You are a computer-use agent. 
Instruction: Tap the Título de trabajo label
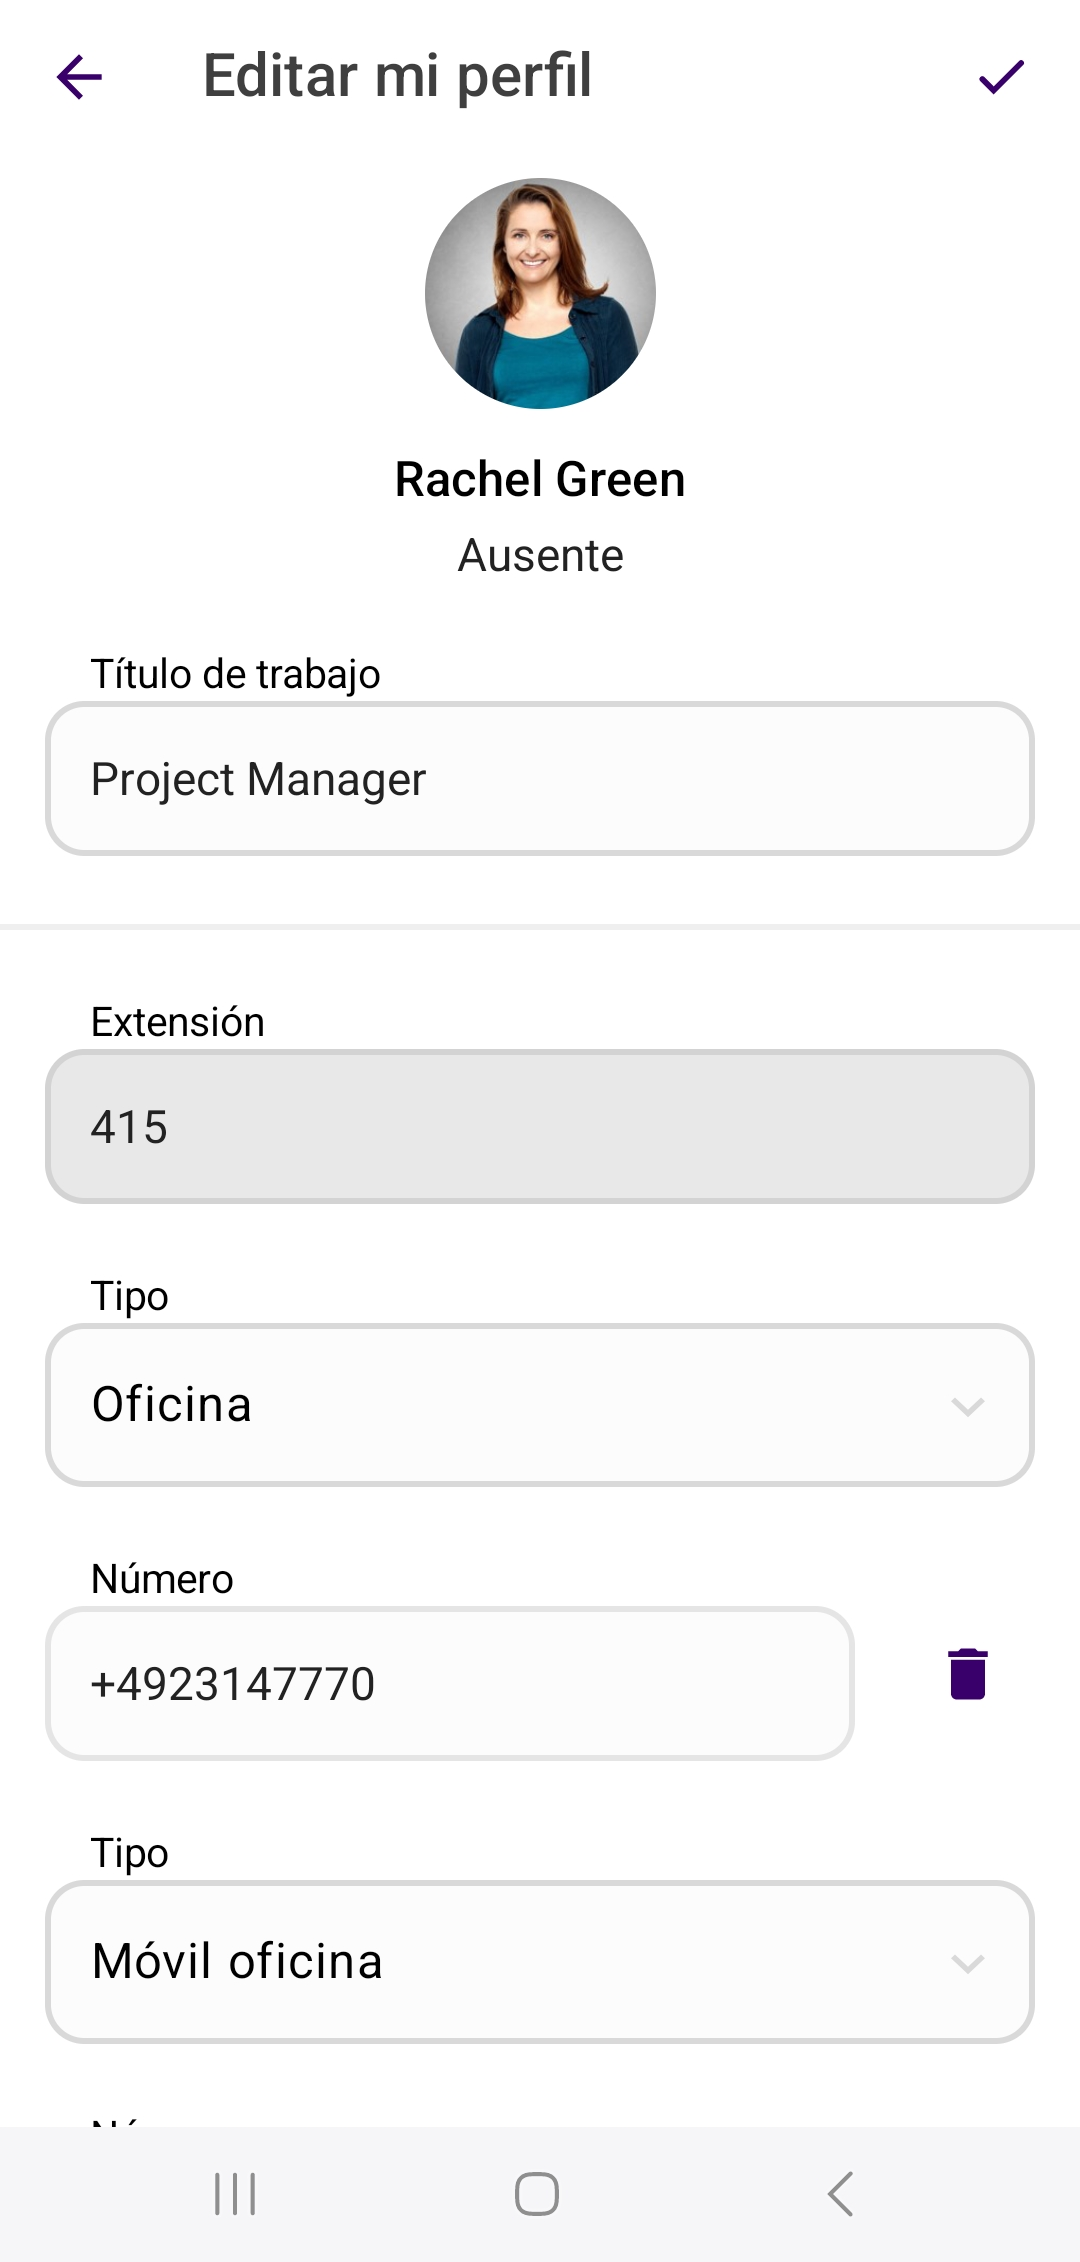click(235, 674)
